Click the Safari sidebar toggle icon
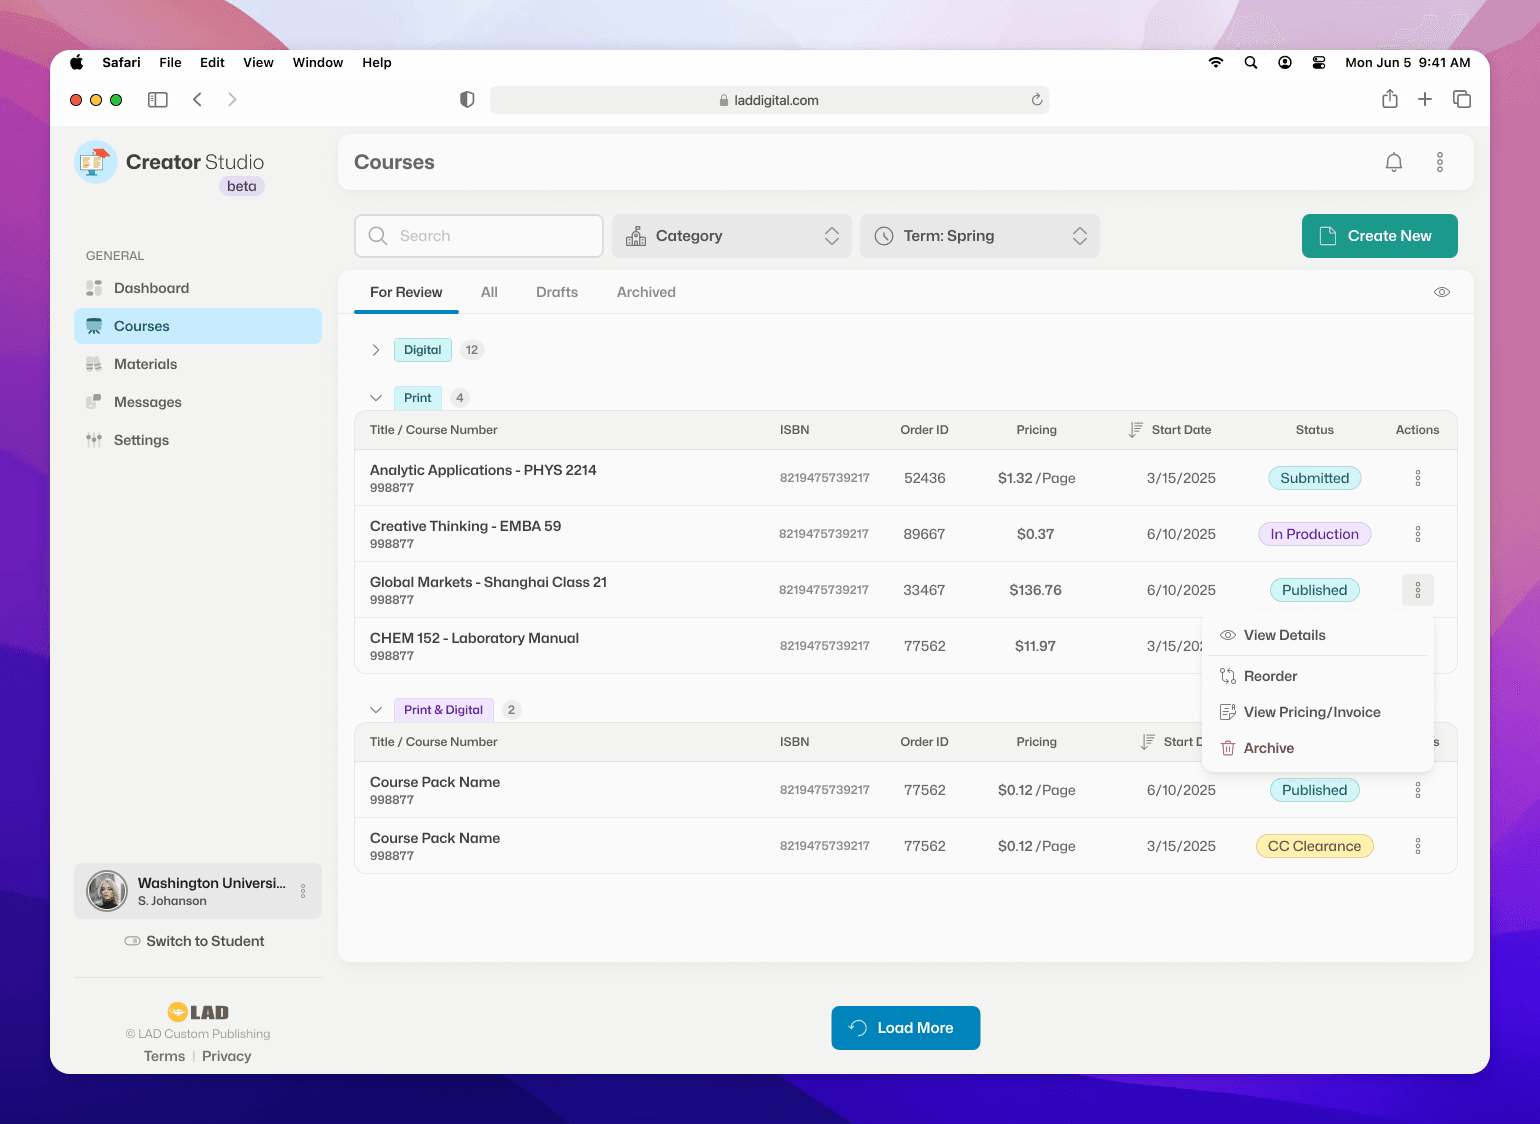The width and height of the screenshot is (1540, 1124). click(x=158, y=100)
